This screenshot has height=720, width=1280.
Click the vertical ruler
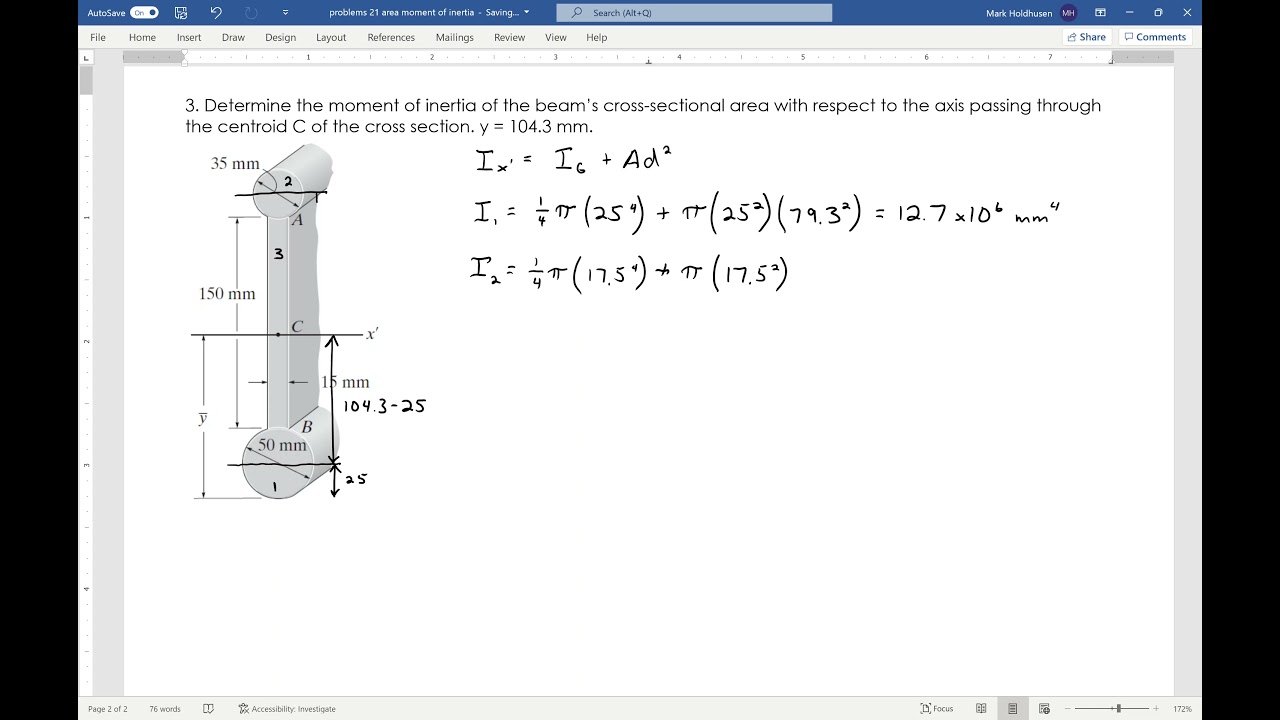[x=85, y=380]
